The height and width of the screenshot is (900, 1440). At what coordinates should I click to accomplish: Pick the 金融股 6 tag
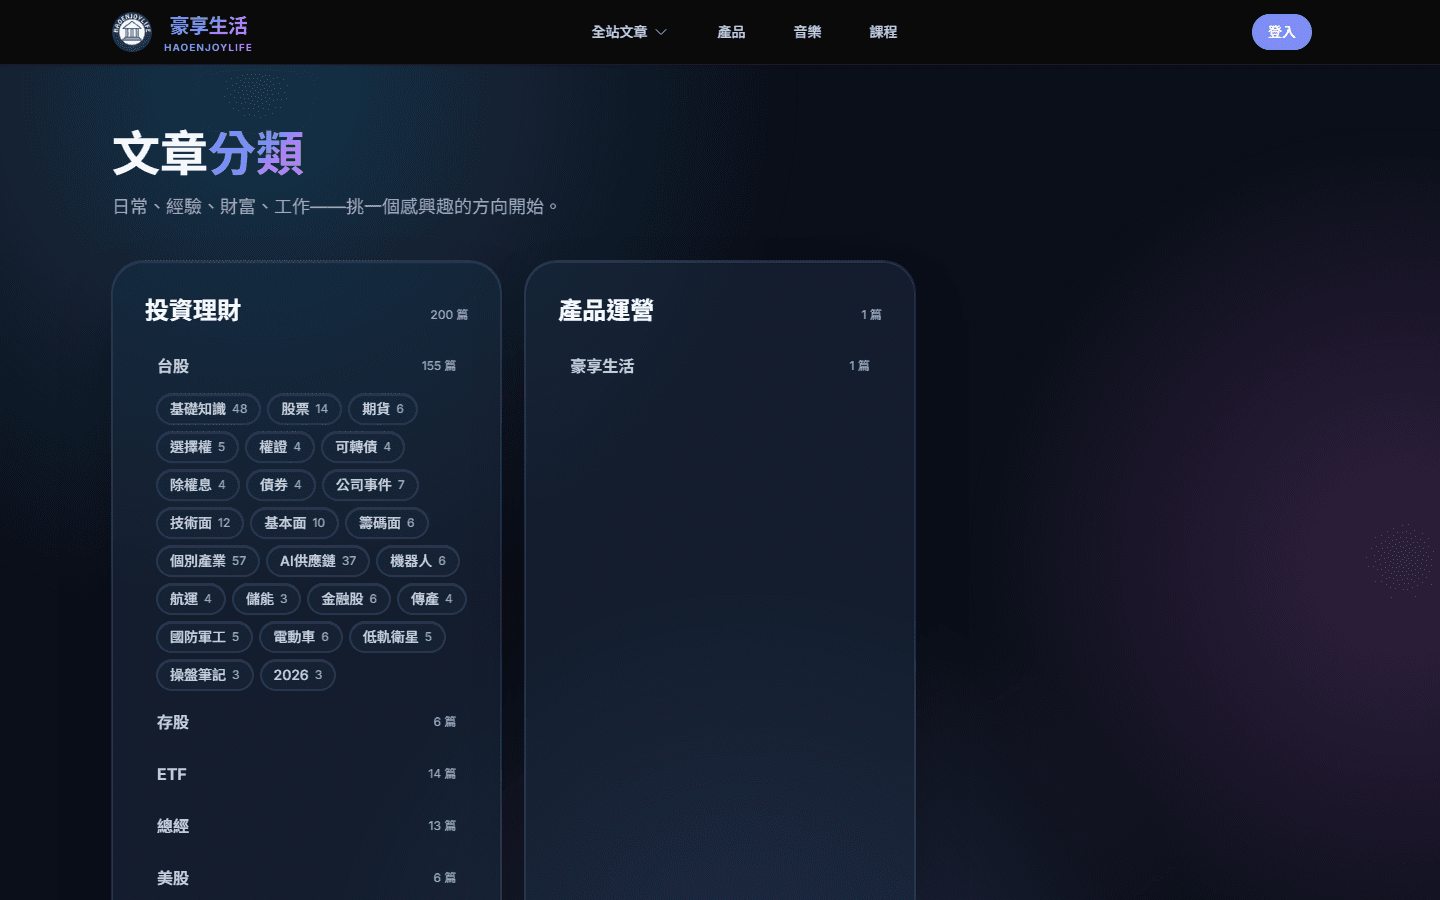(x=349, y=599)
